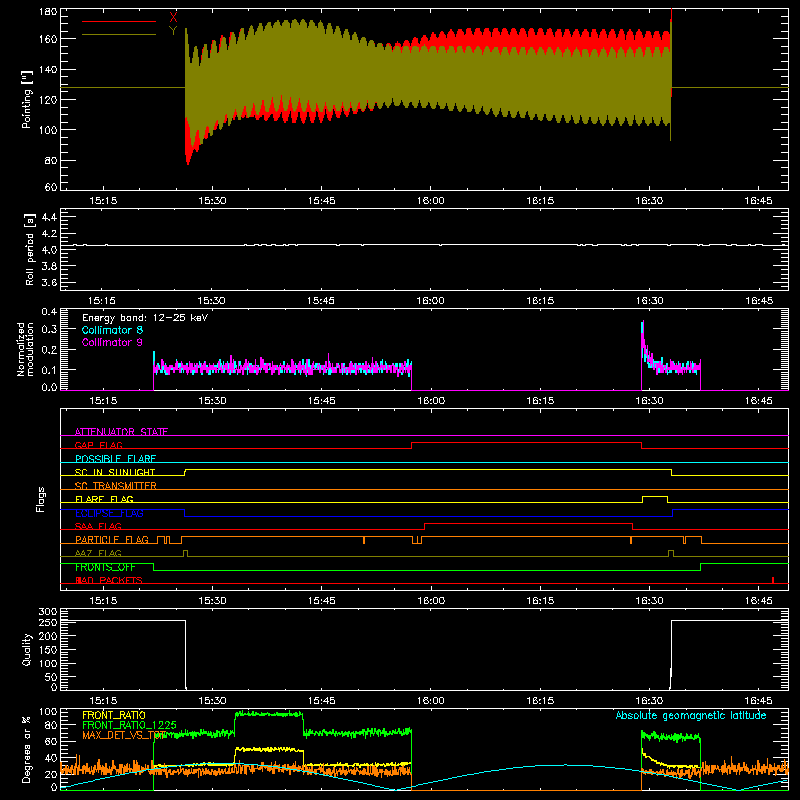Click the ATTENUATOR_STATE flag label
Image resolution: width=800 pixels, height=800 pixels.
(x=121, y=432)
